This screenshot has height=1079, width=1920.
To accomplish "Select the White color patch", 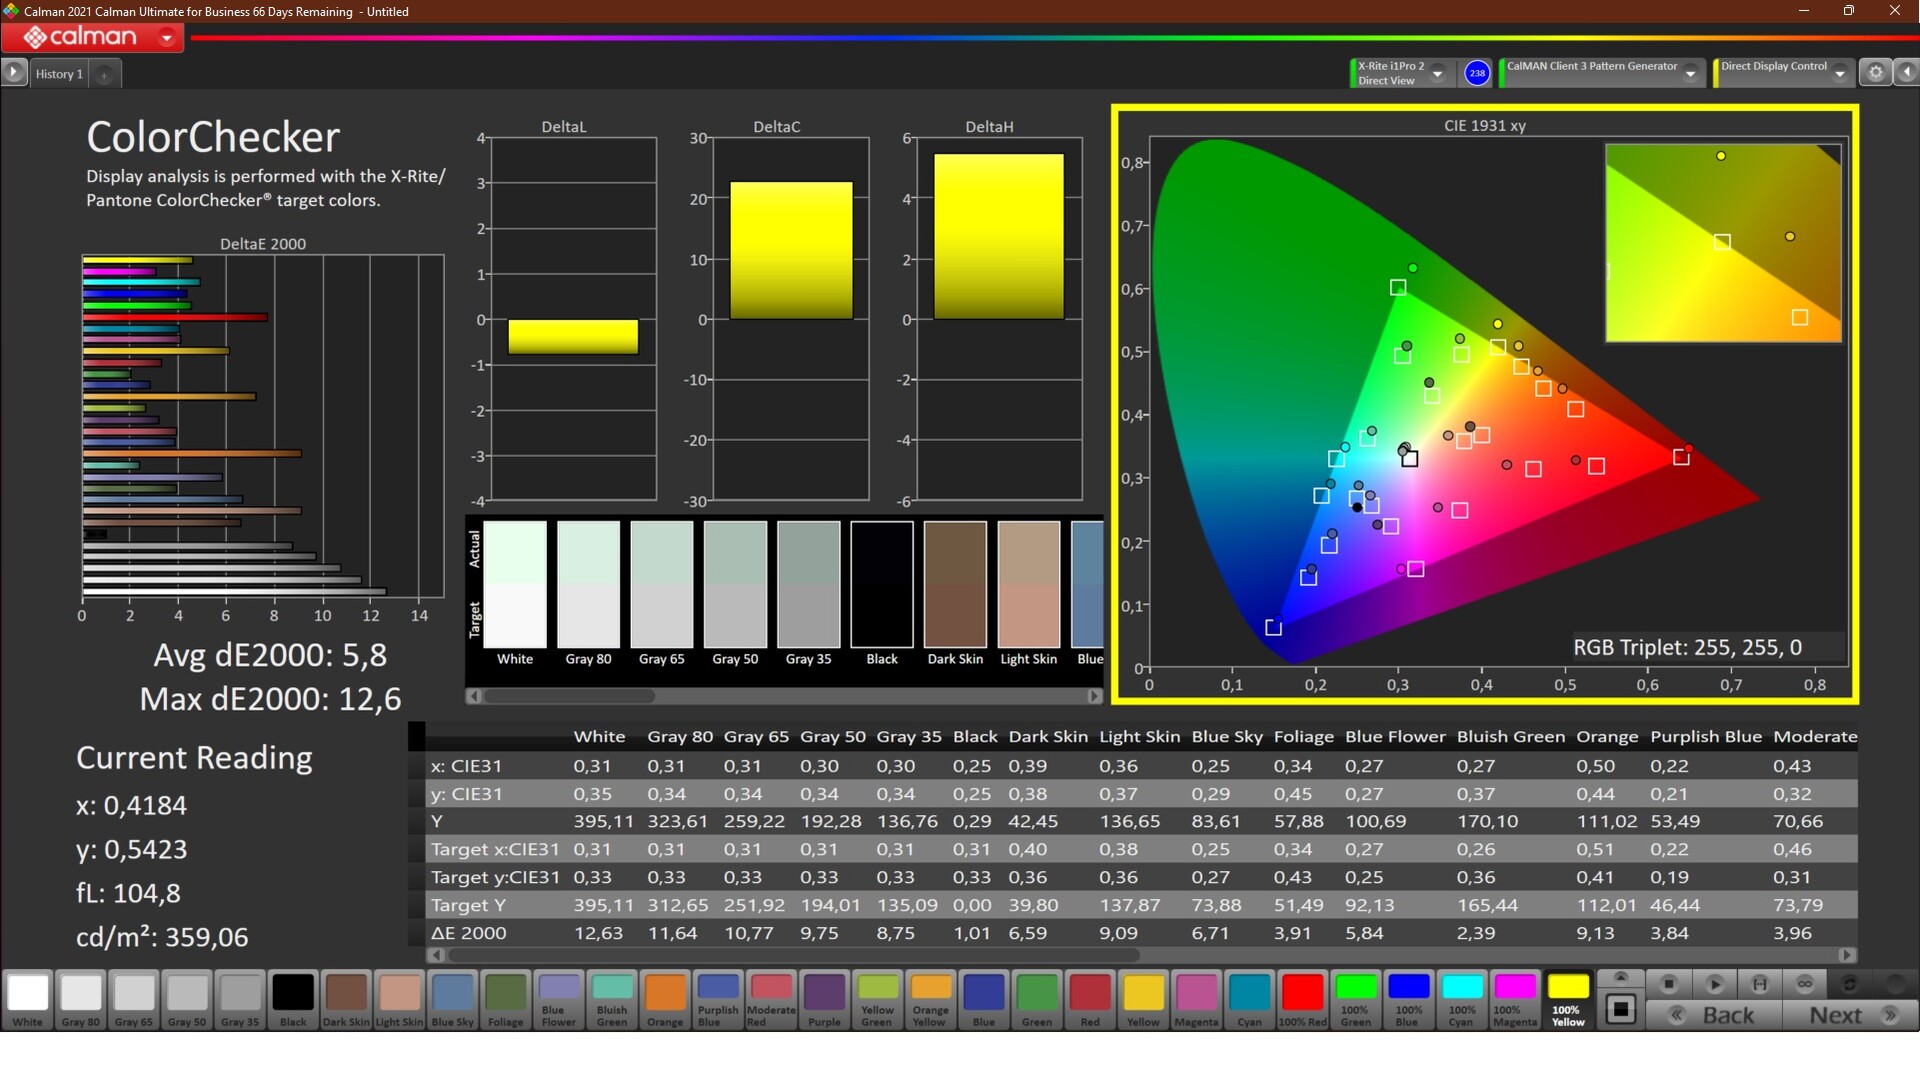I will (x=28, y=999).
